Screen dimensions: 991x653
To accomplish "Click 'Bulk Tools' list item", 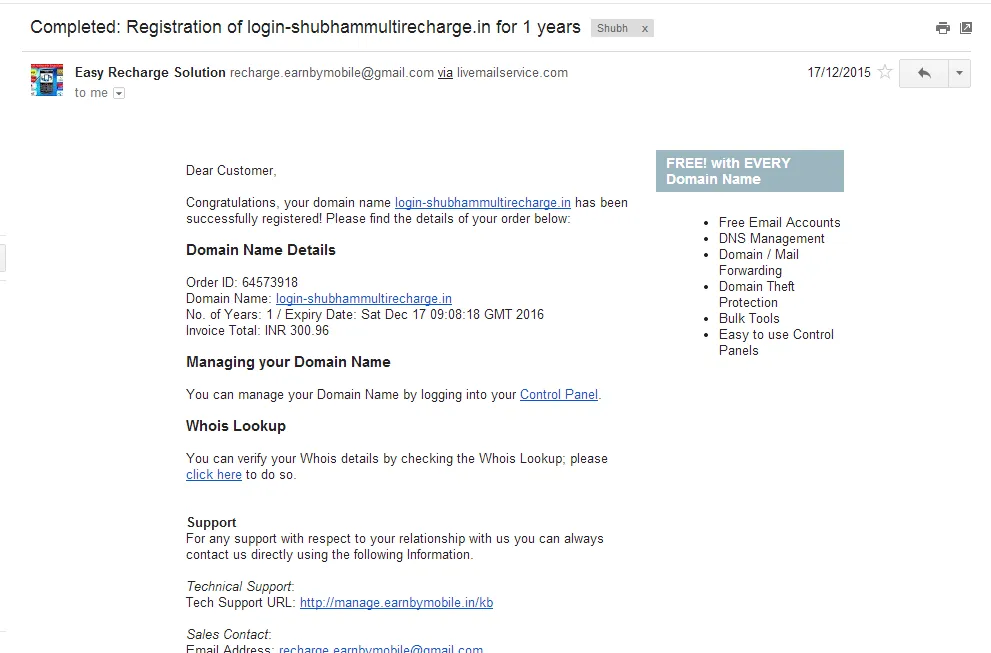I will (749, 319).
